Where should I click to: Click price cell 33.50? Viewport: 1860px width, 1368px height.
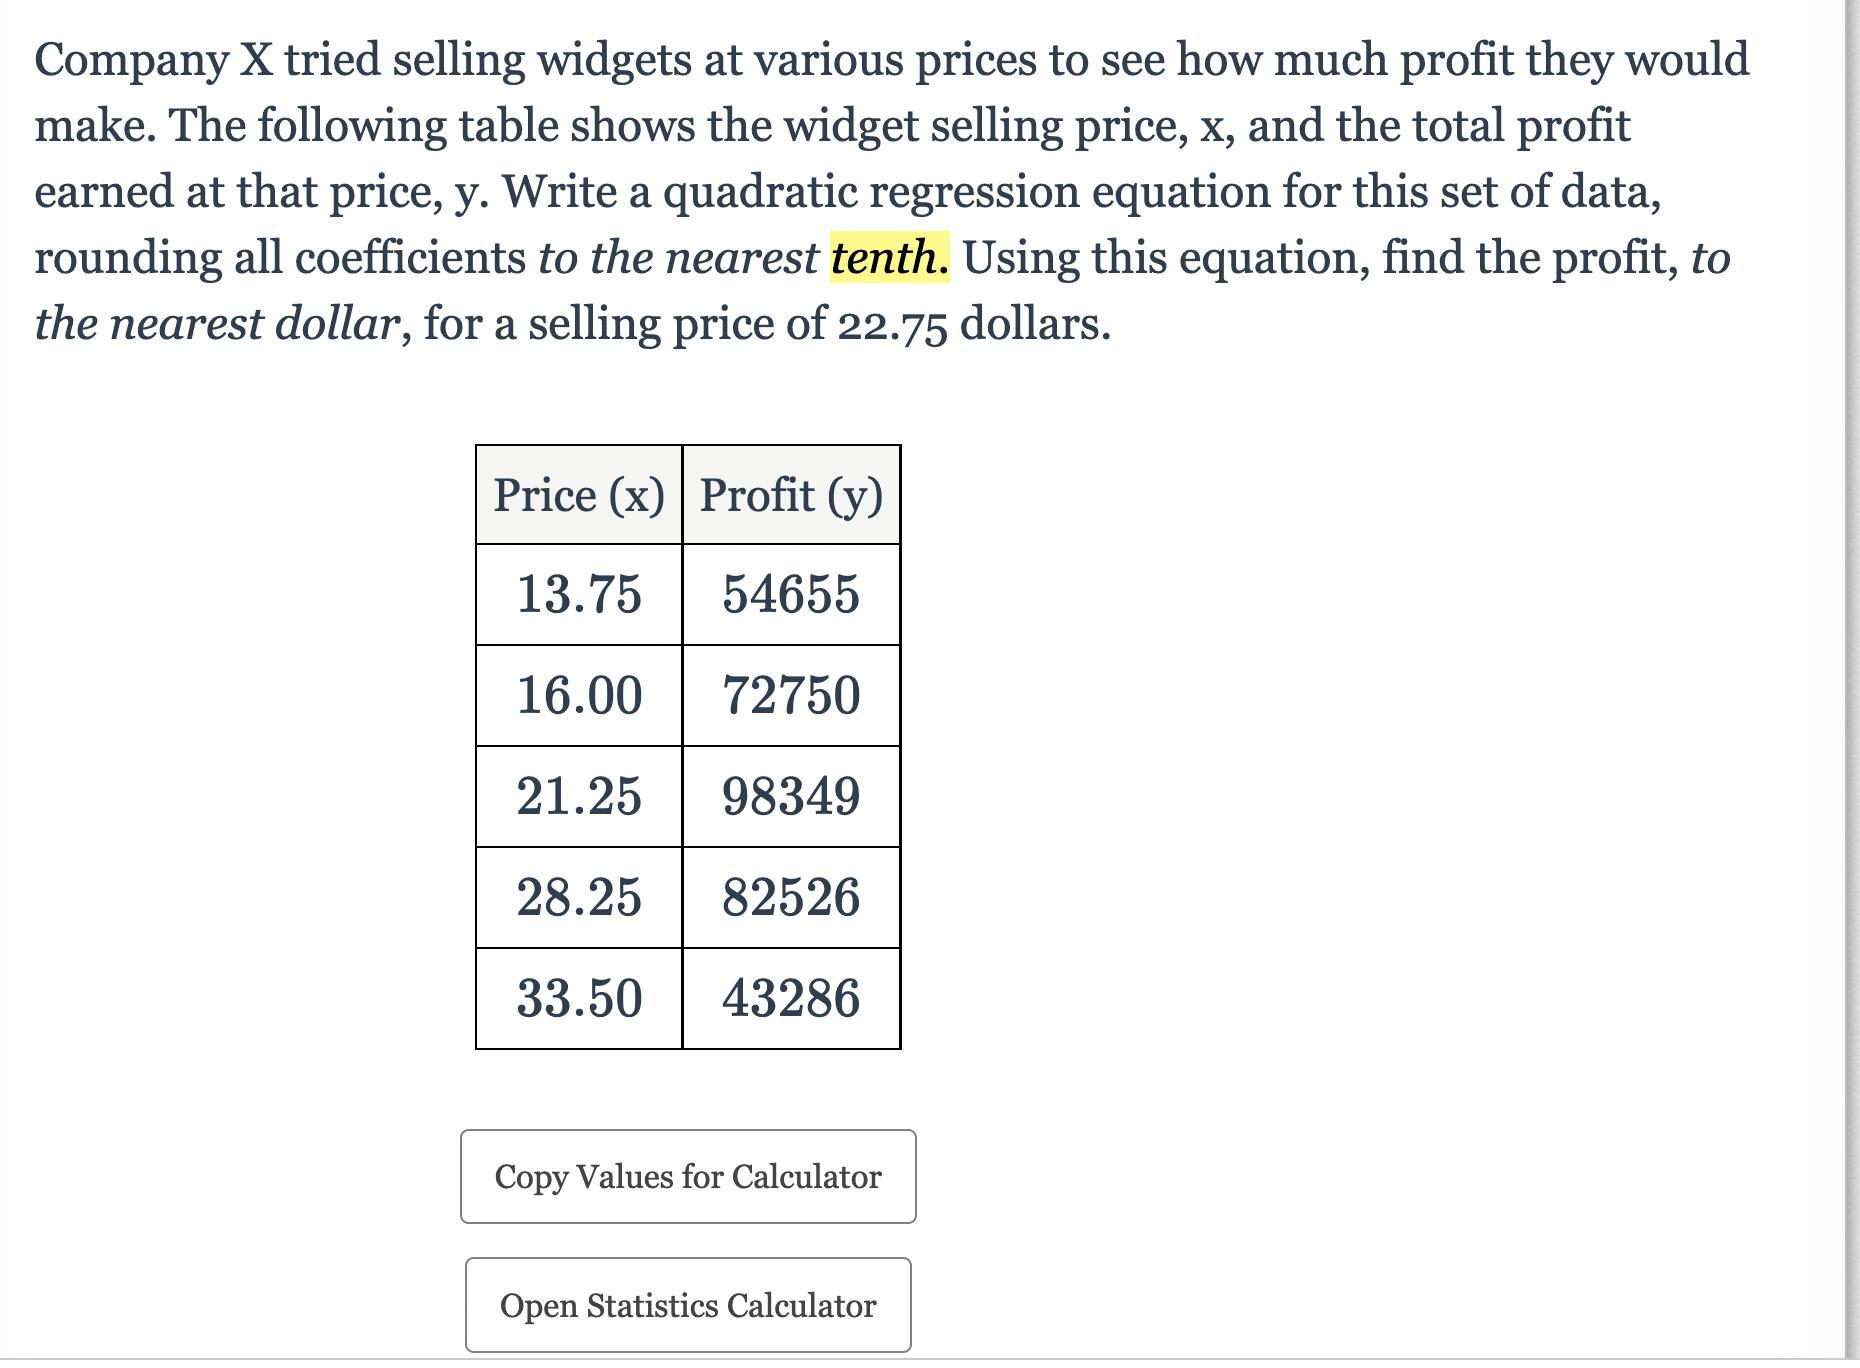coord(579,998)
